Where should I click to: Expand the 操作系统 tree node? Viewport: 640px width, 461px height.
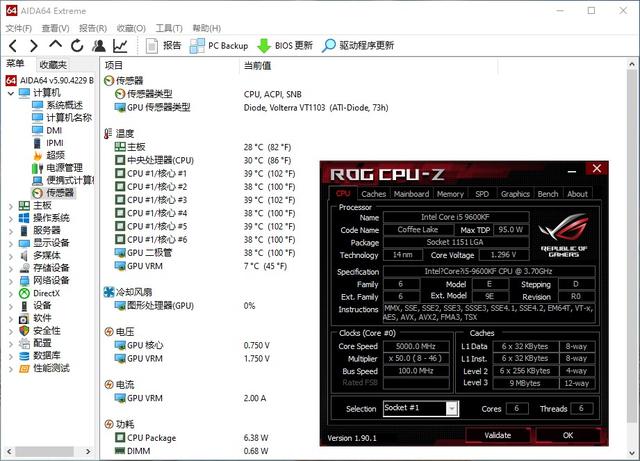[11, 218]
